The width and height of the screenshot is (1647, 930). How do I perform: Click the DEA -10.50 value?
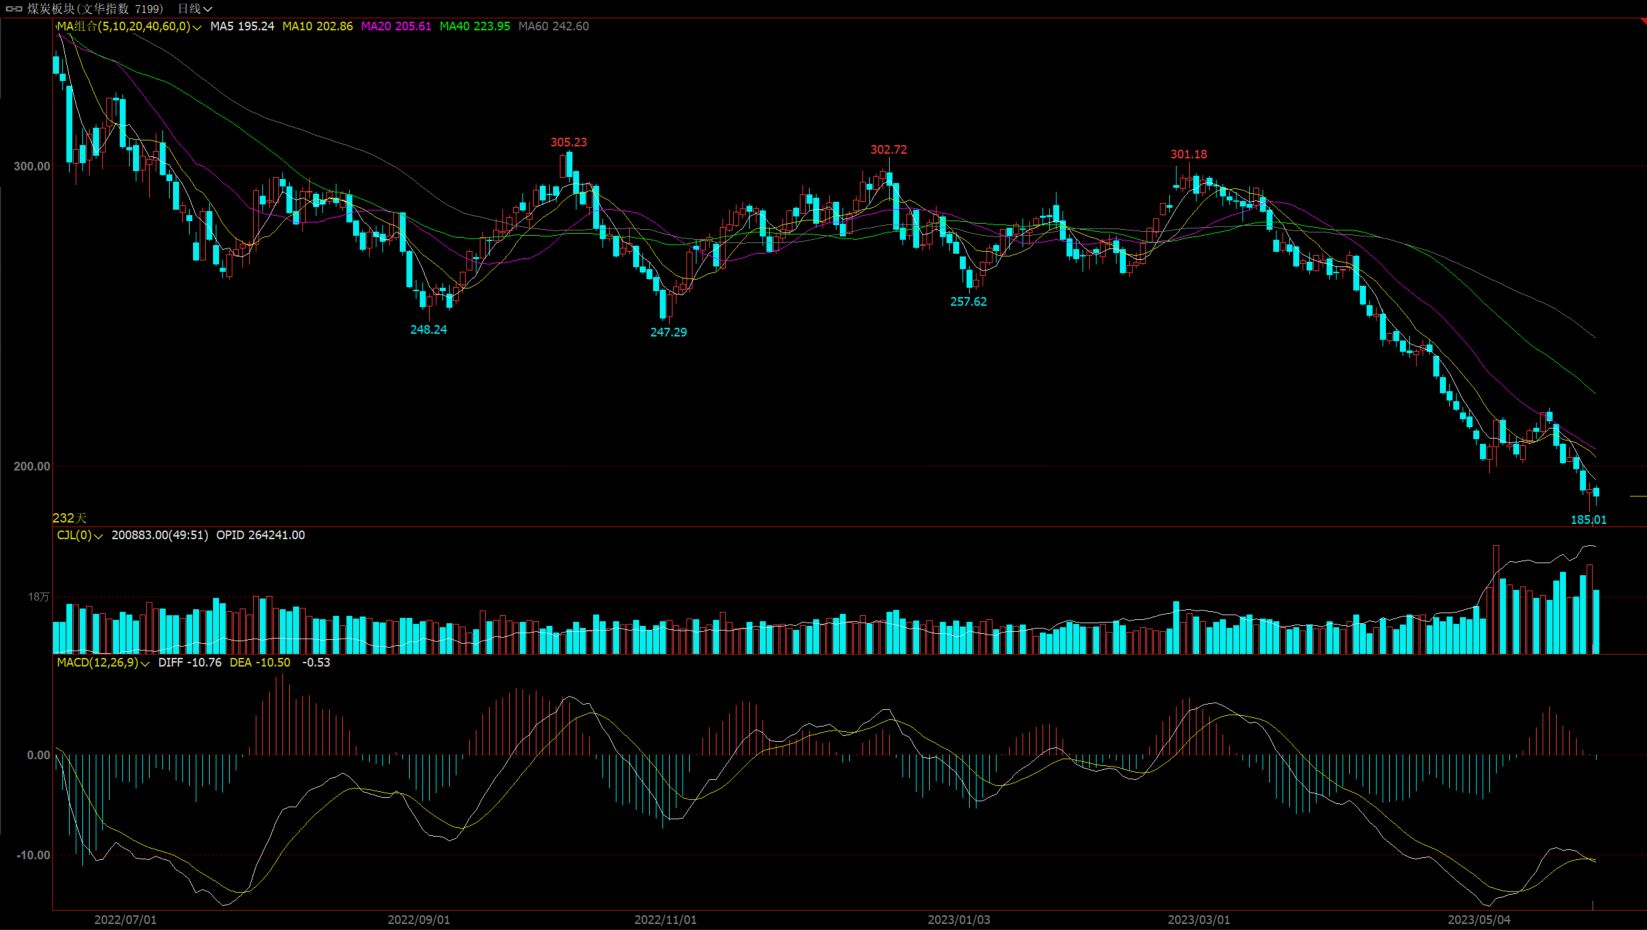(x=260, y=663)
